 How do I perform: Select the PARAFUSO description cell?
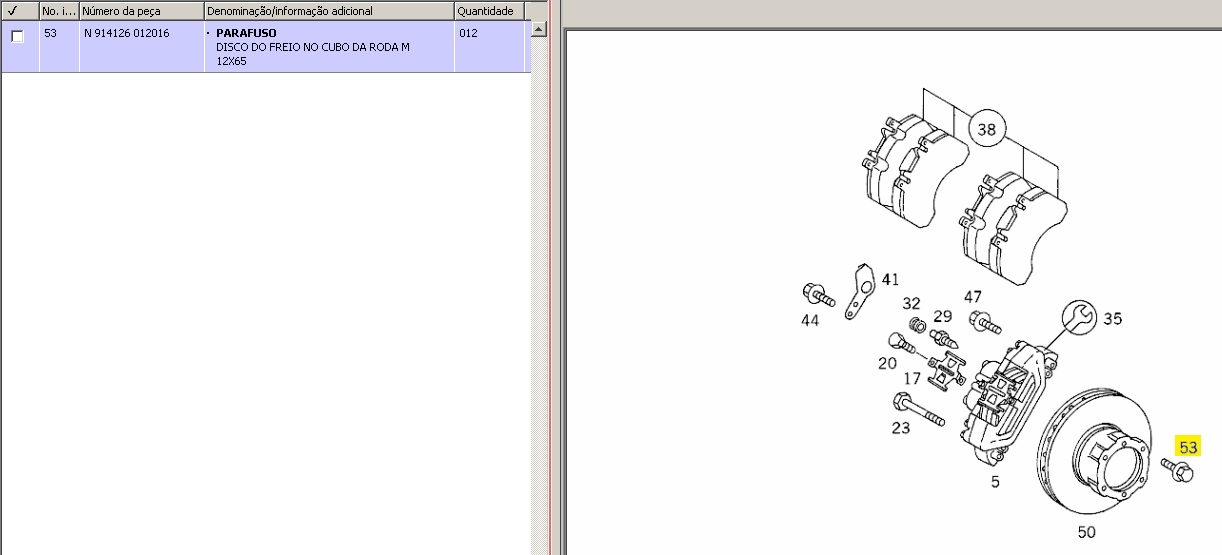coord(246,34)
